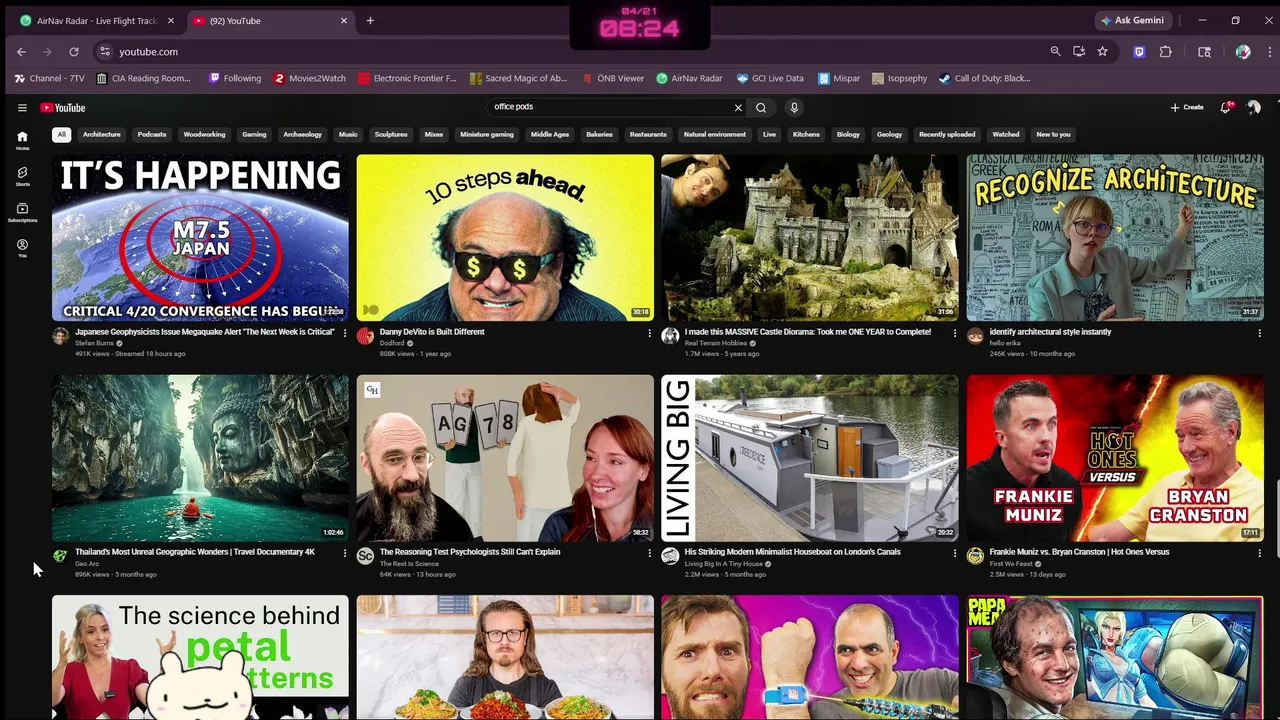Click the YouTube search box
The width and height of the screenshot is (1280, 720).
click(x=610, y=108)
